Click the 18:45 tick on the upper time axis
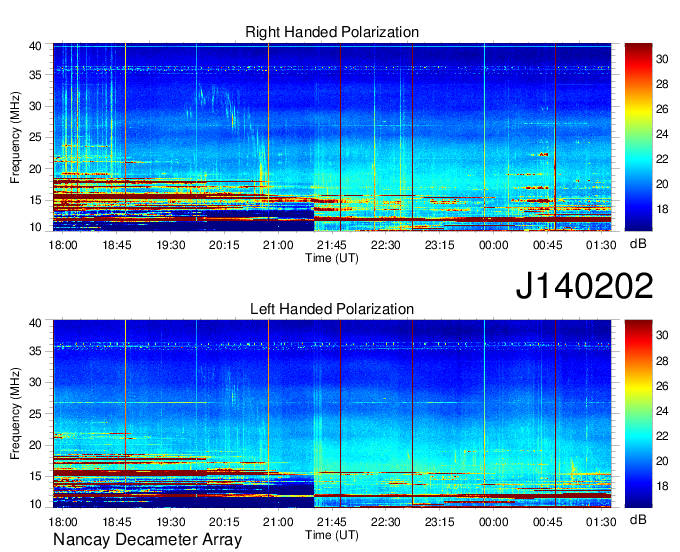 pos(117,245)
